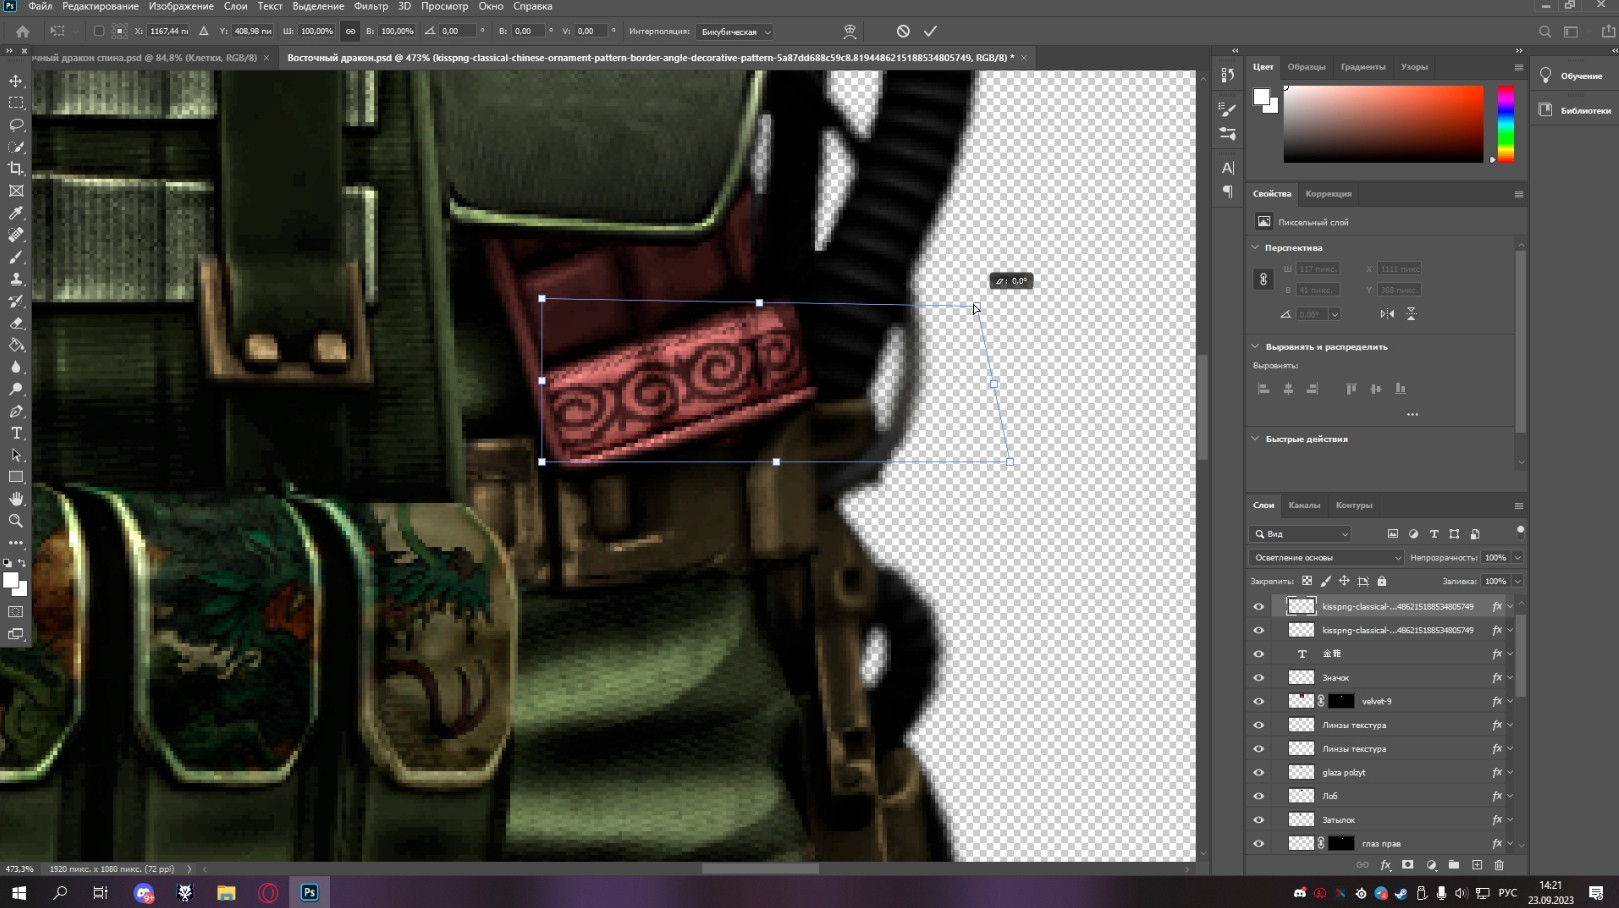Open the Обучение panel
The width and height of the screenshot is (1619, 908).
[x=1574, y=76]
